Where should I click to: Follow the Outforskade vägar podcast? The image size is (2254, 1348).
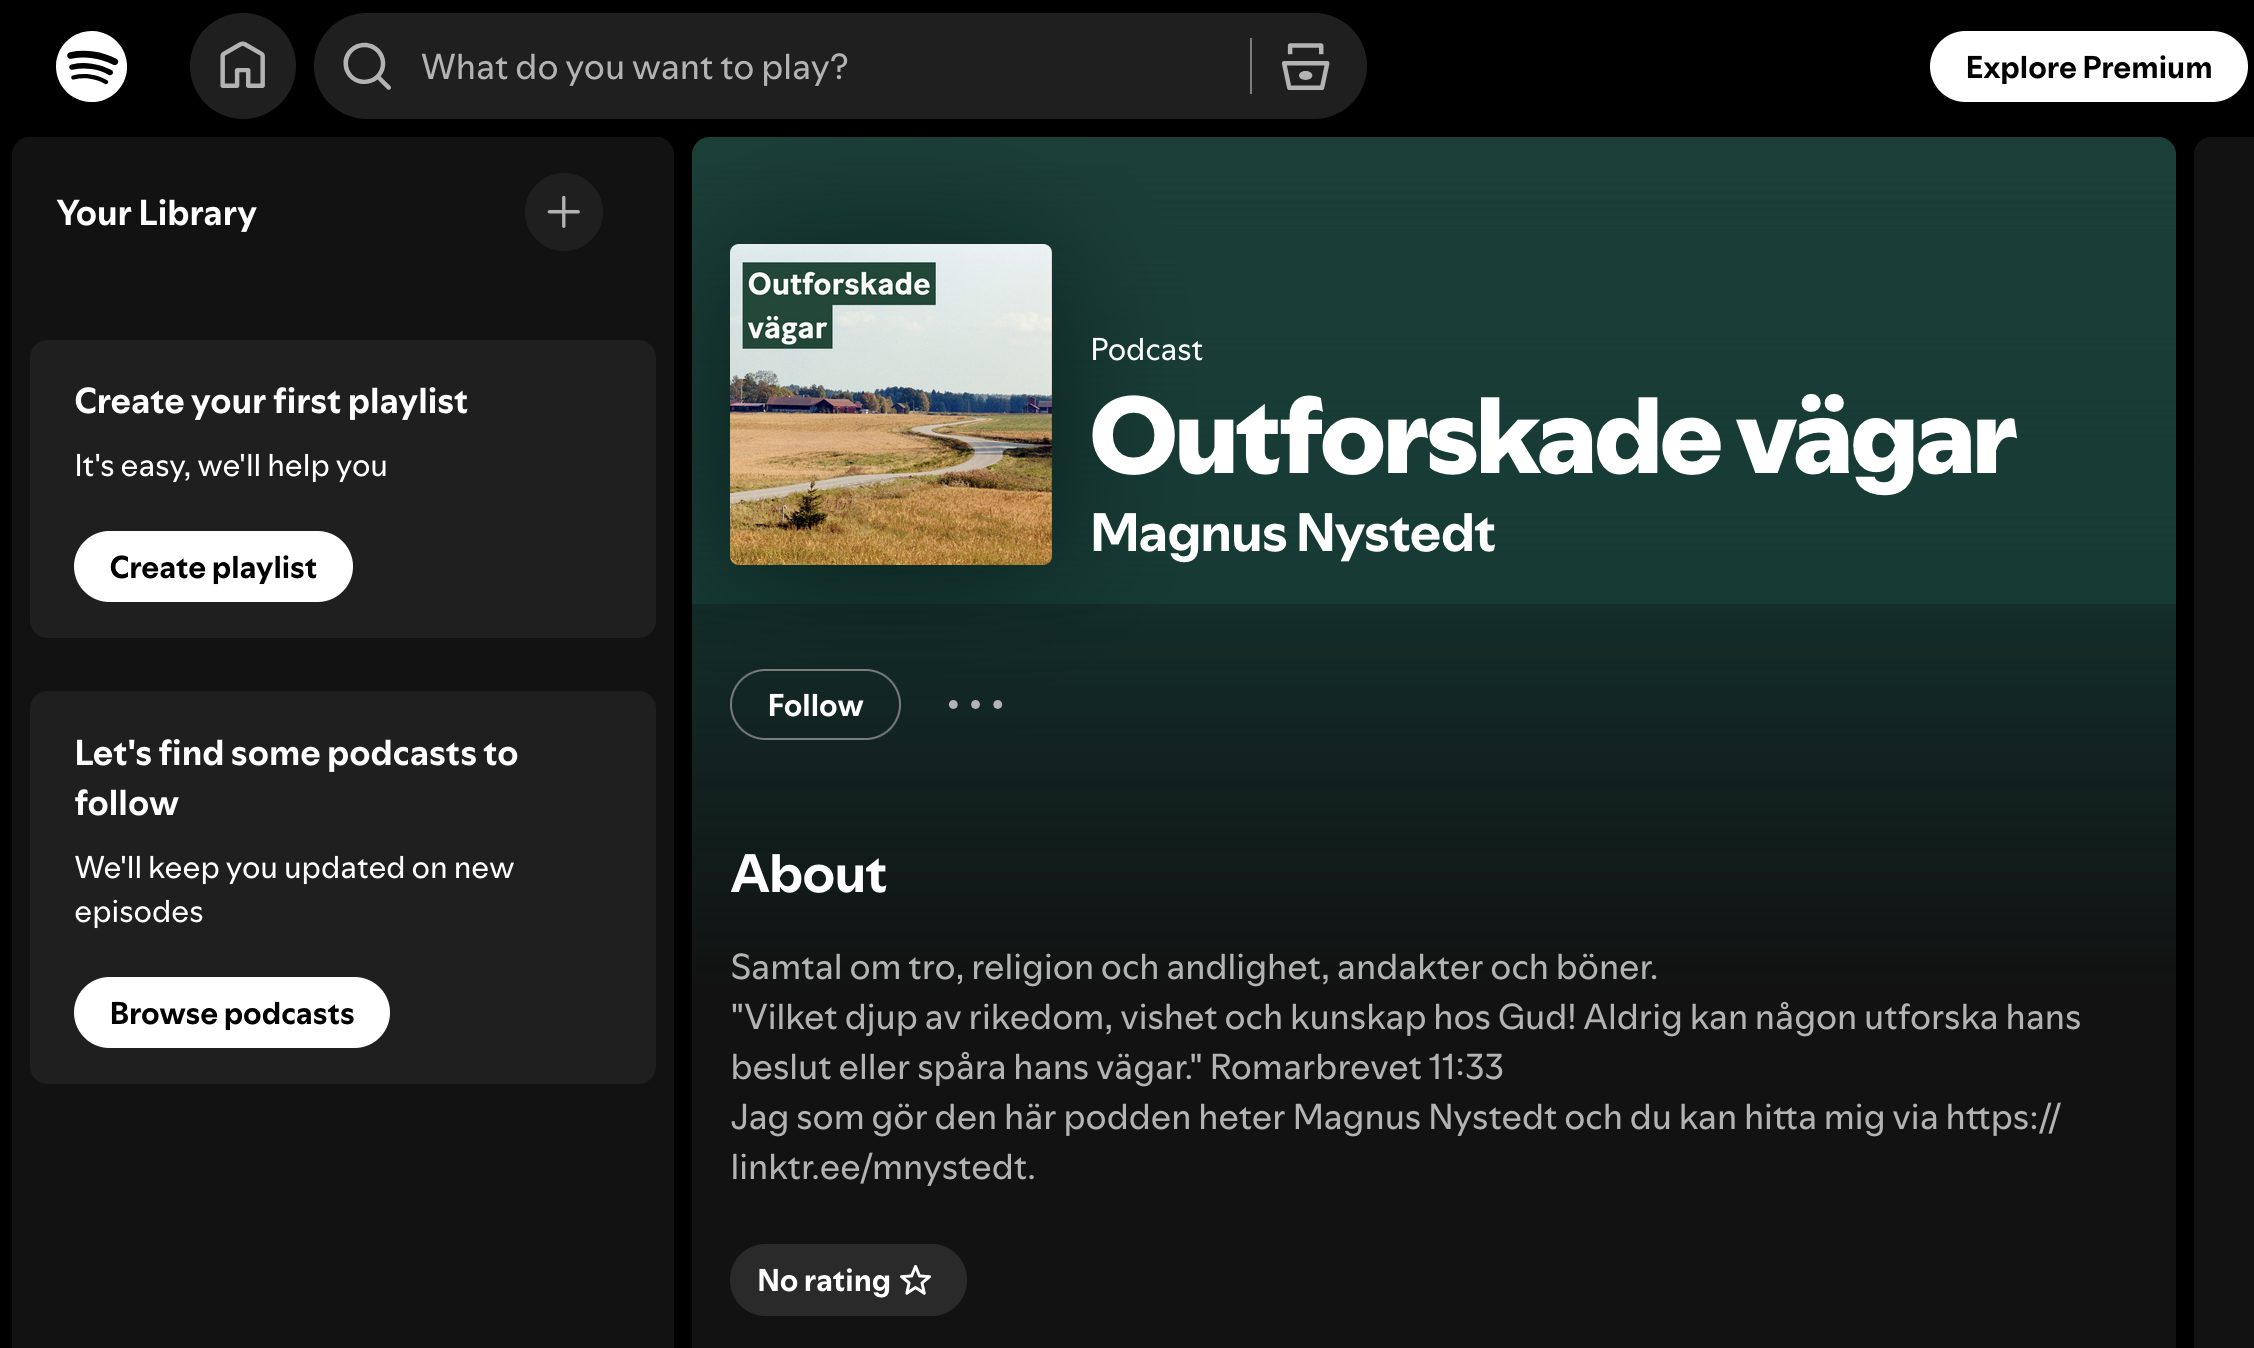[815, 705]
